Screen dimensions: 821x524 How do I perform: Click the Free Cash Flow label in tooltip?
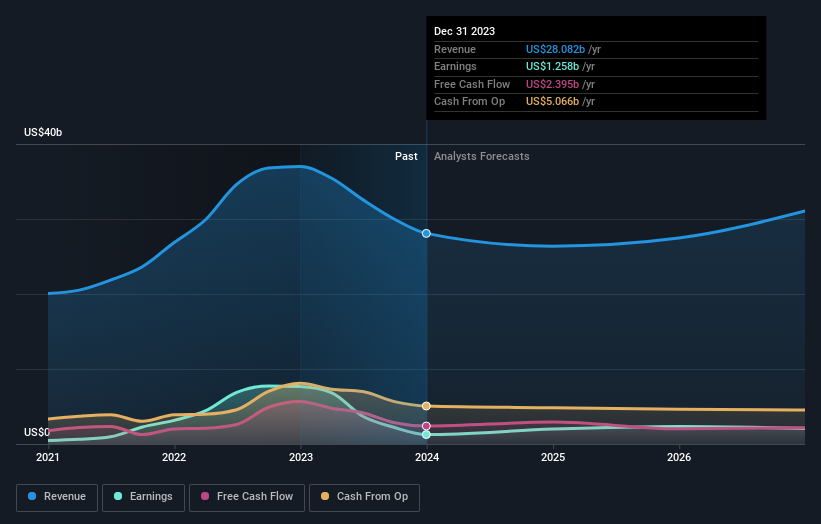pos(472,84)
